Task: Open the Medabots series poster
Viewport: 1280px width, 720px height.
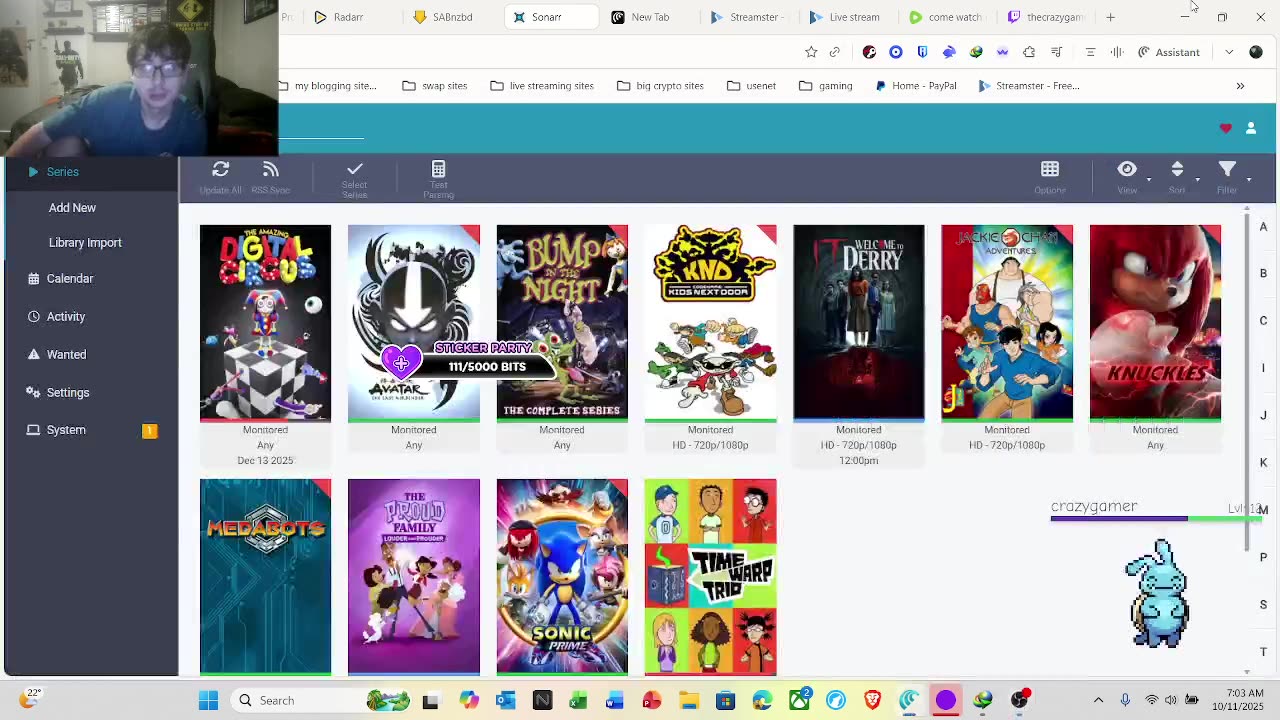Action: click(265, 576)
